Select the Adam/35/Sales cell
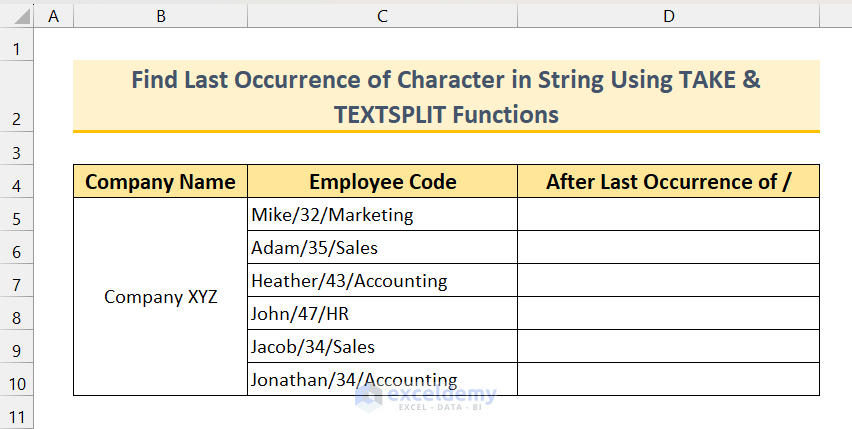The image size is (852, 429). click(x=382, y=248)
